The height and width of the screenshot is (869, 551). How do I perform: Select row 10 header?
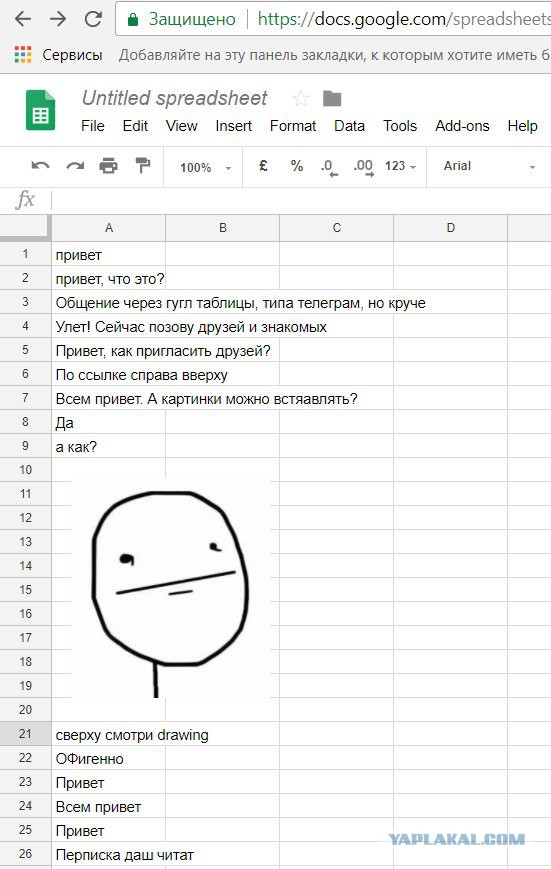point(25,470)
